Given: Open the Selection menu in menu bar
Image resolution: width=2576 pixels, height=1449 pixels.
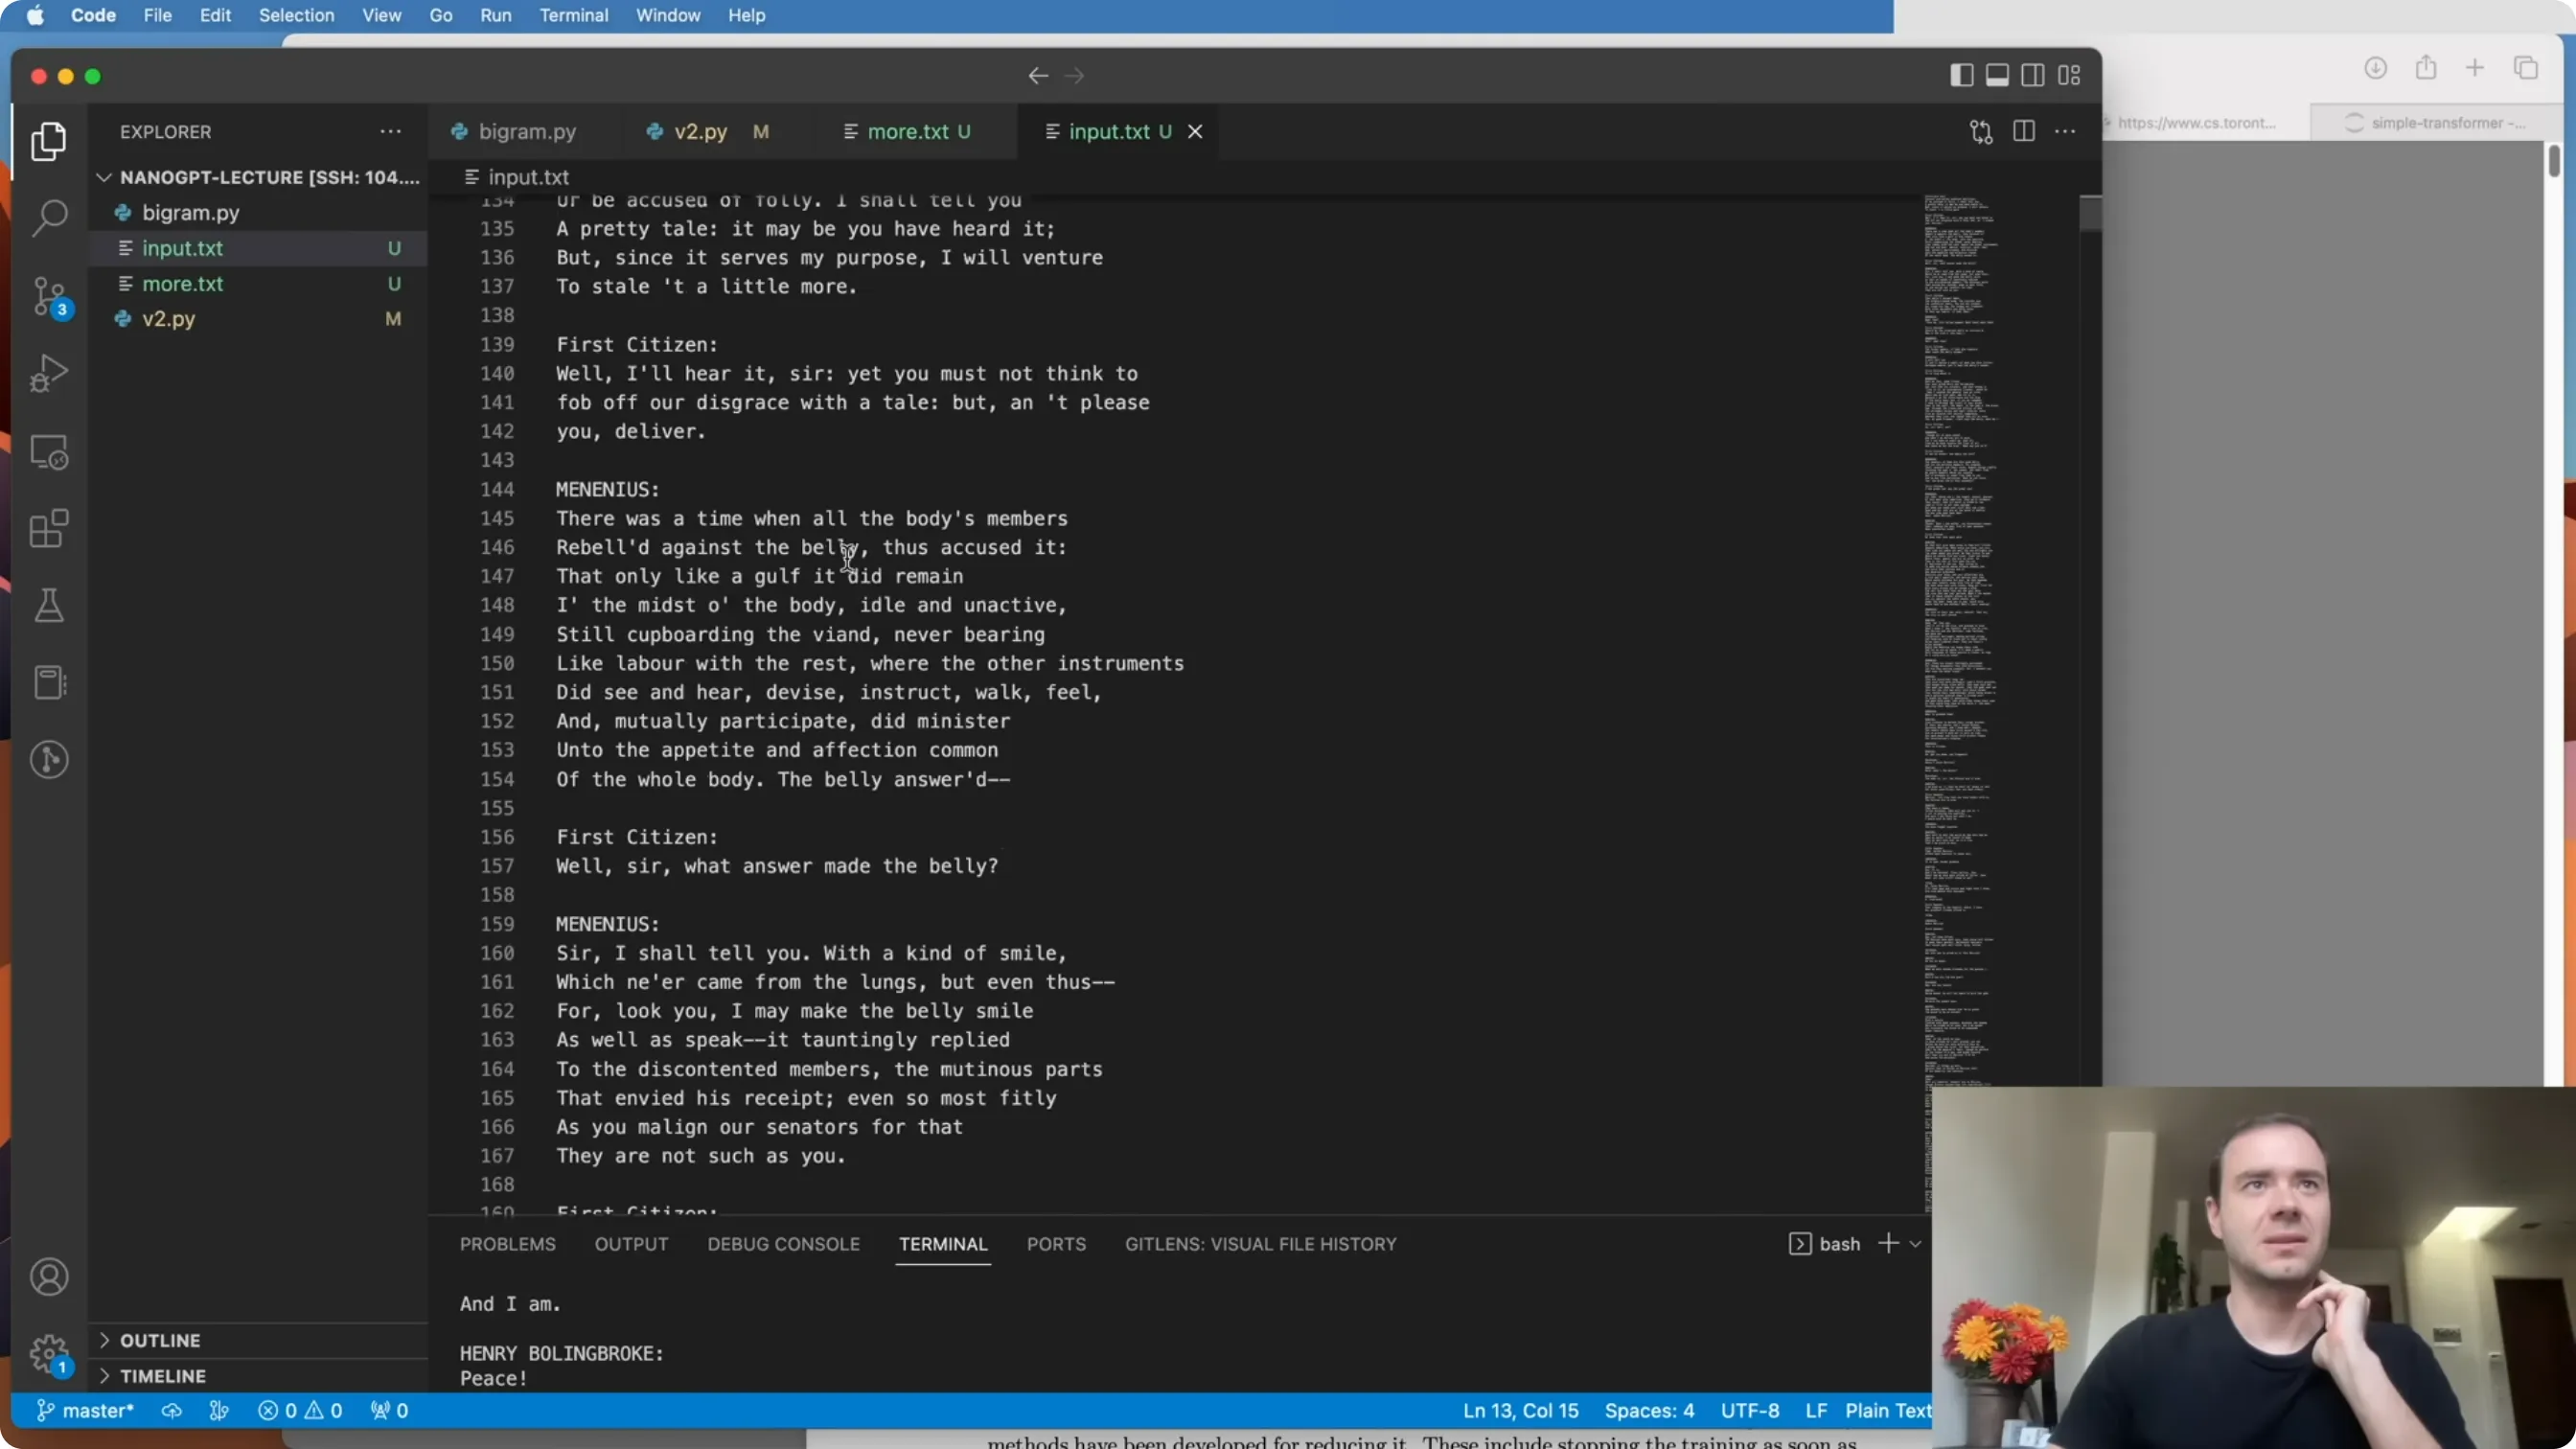Looking at the screenshot, I should (296, 16).
